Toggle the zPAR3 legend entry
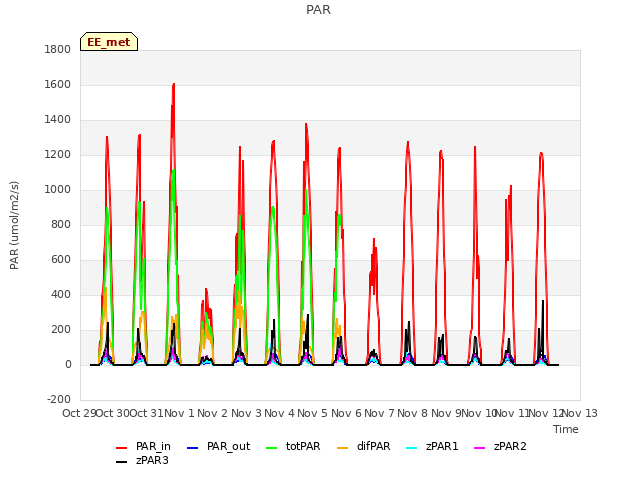 tap(142, 460)
